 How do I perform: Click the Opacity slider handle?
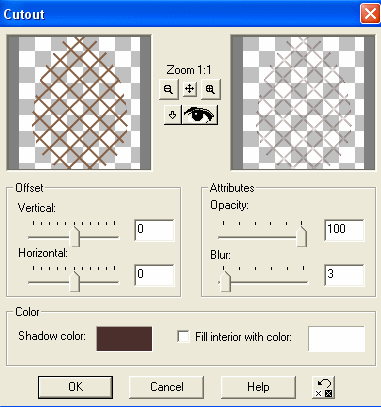click(x=301, y=236)
